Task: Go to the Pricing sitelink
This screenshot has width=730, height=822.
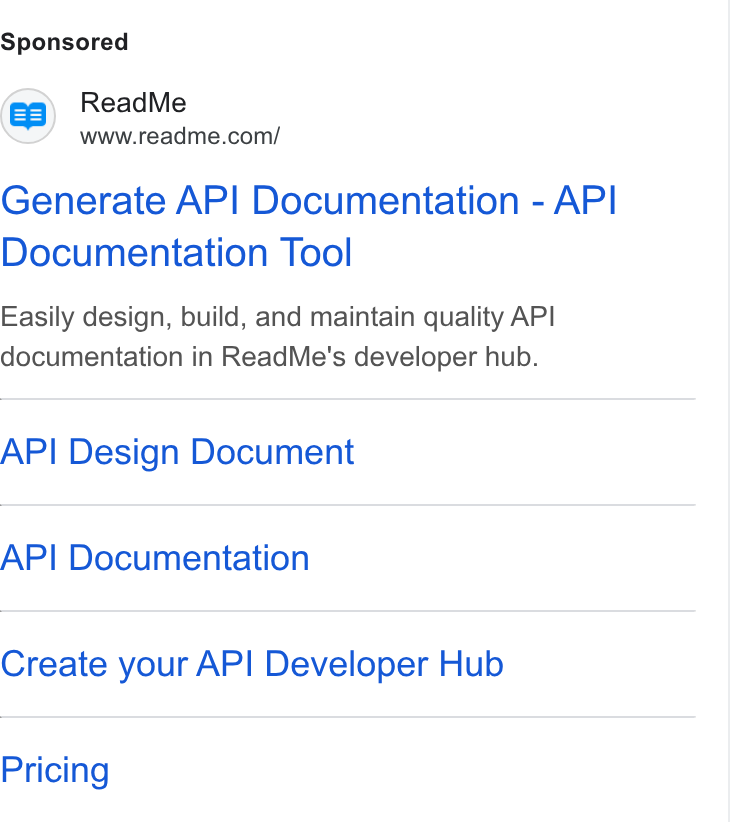Action: point(55,770)
